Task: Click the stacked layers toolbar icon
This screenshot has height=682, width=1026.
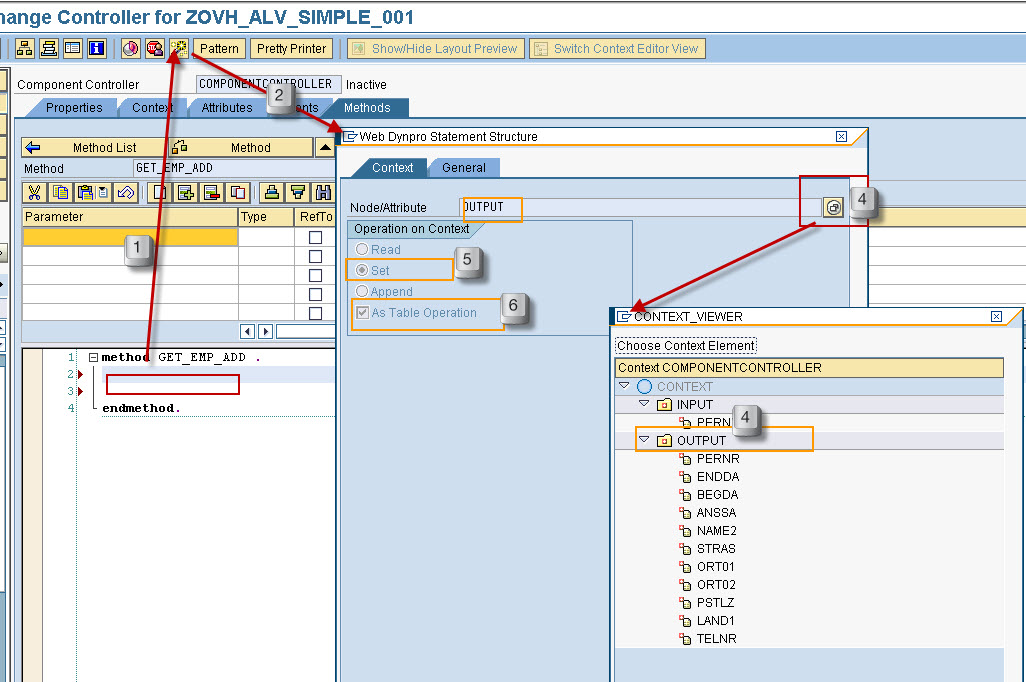Action: point(49,48)
